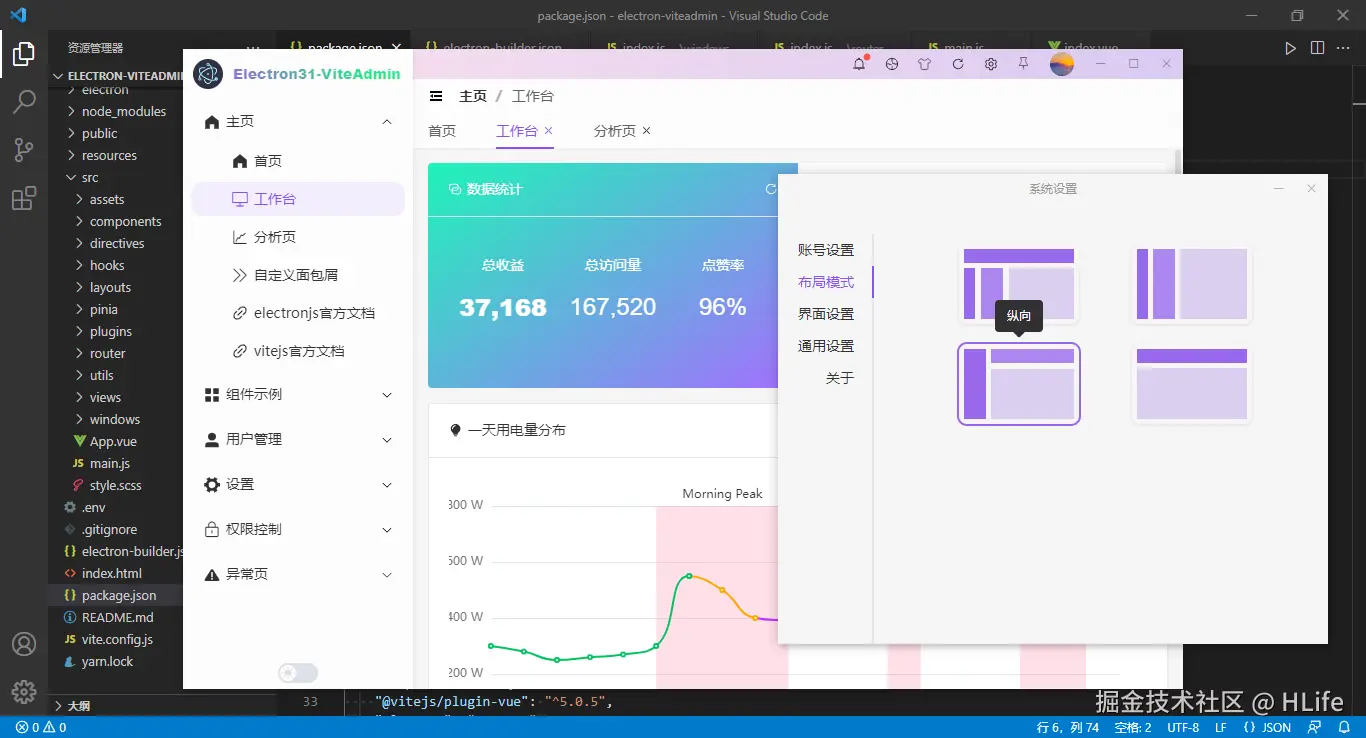Close the 工作台 tab with its x
Viewport: 1366px width, 738px height.
(548, 131)
